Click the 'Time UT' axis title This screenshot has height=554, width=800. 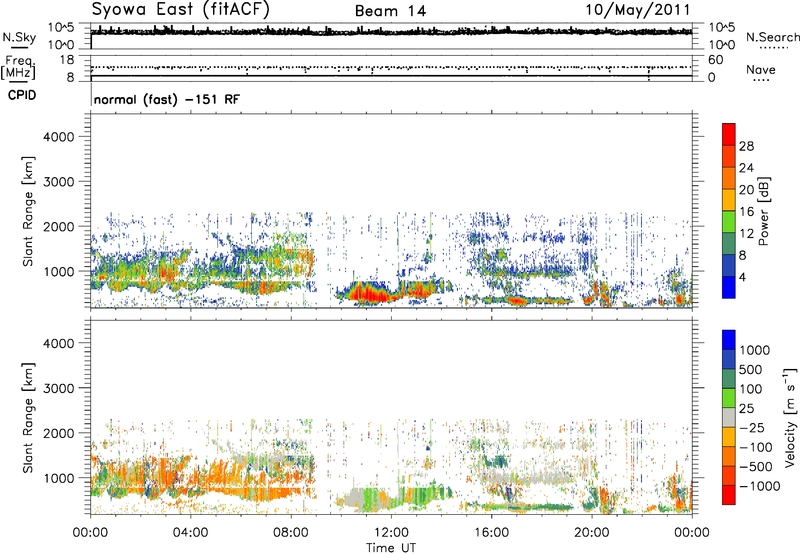[x=391, y=548]
